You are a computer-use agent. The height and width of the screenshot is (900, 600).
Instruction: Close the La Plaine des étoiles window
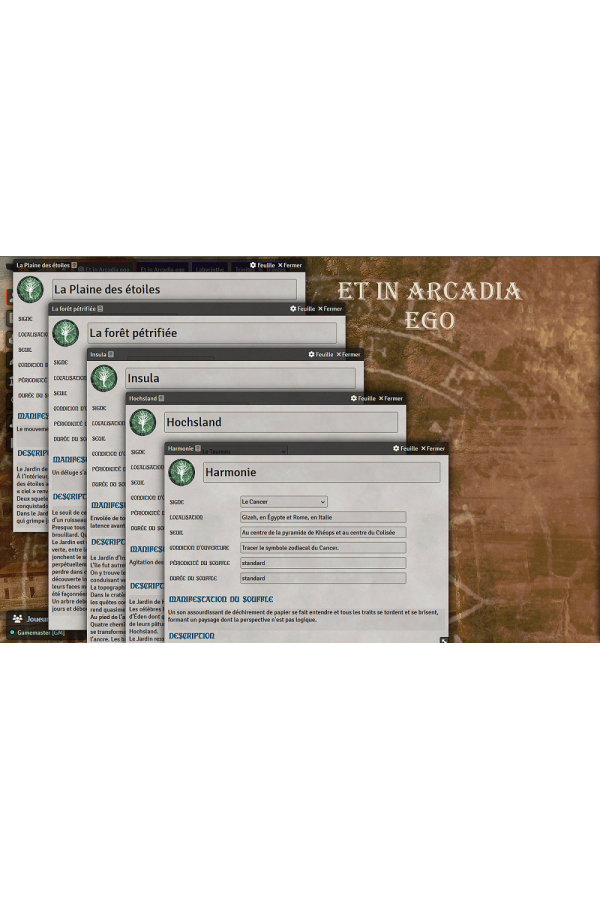290,265
